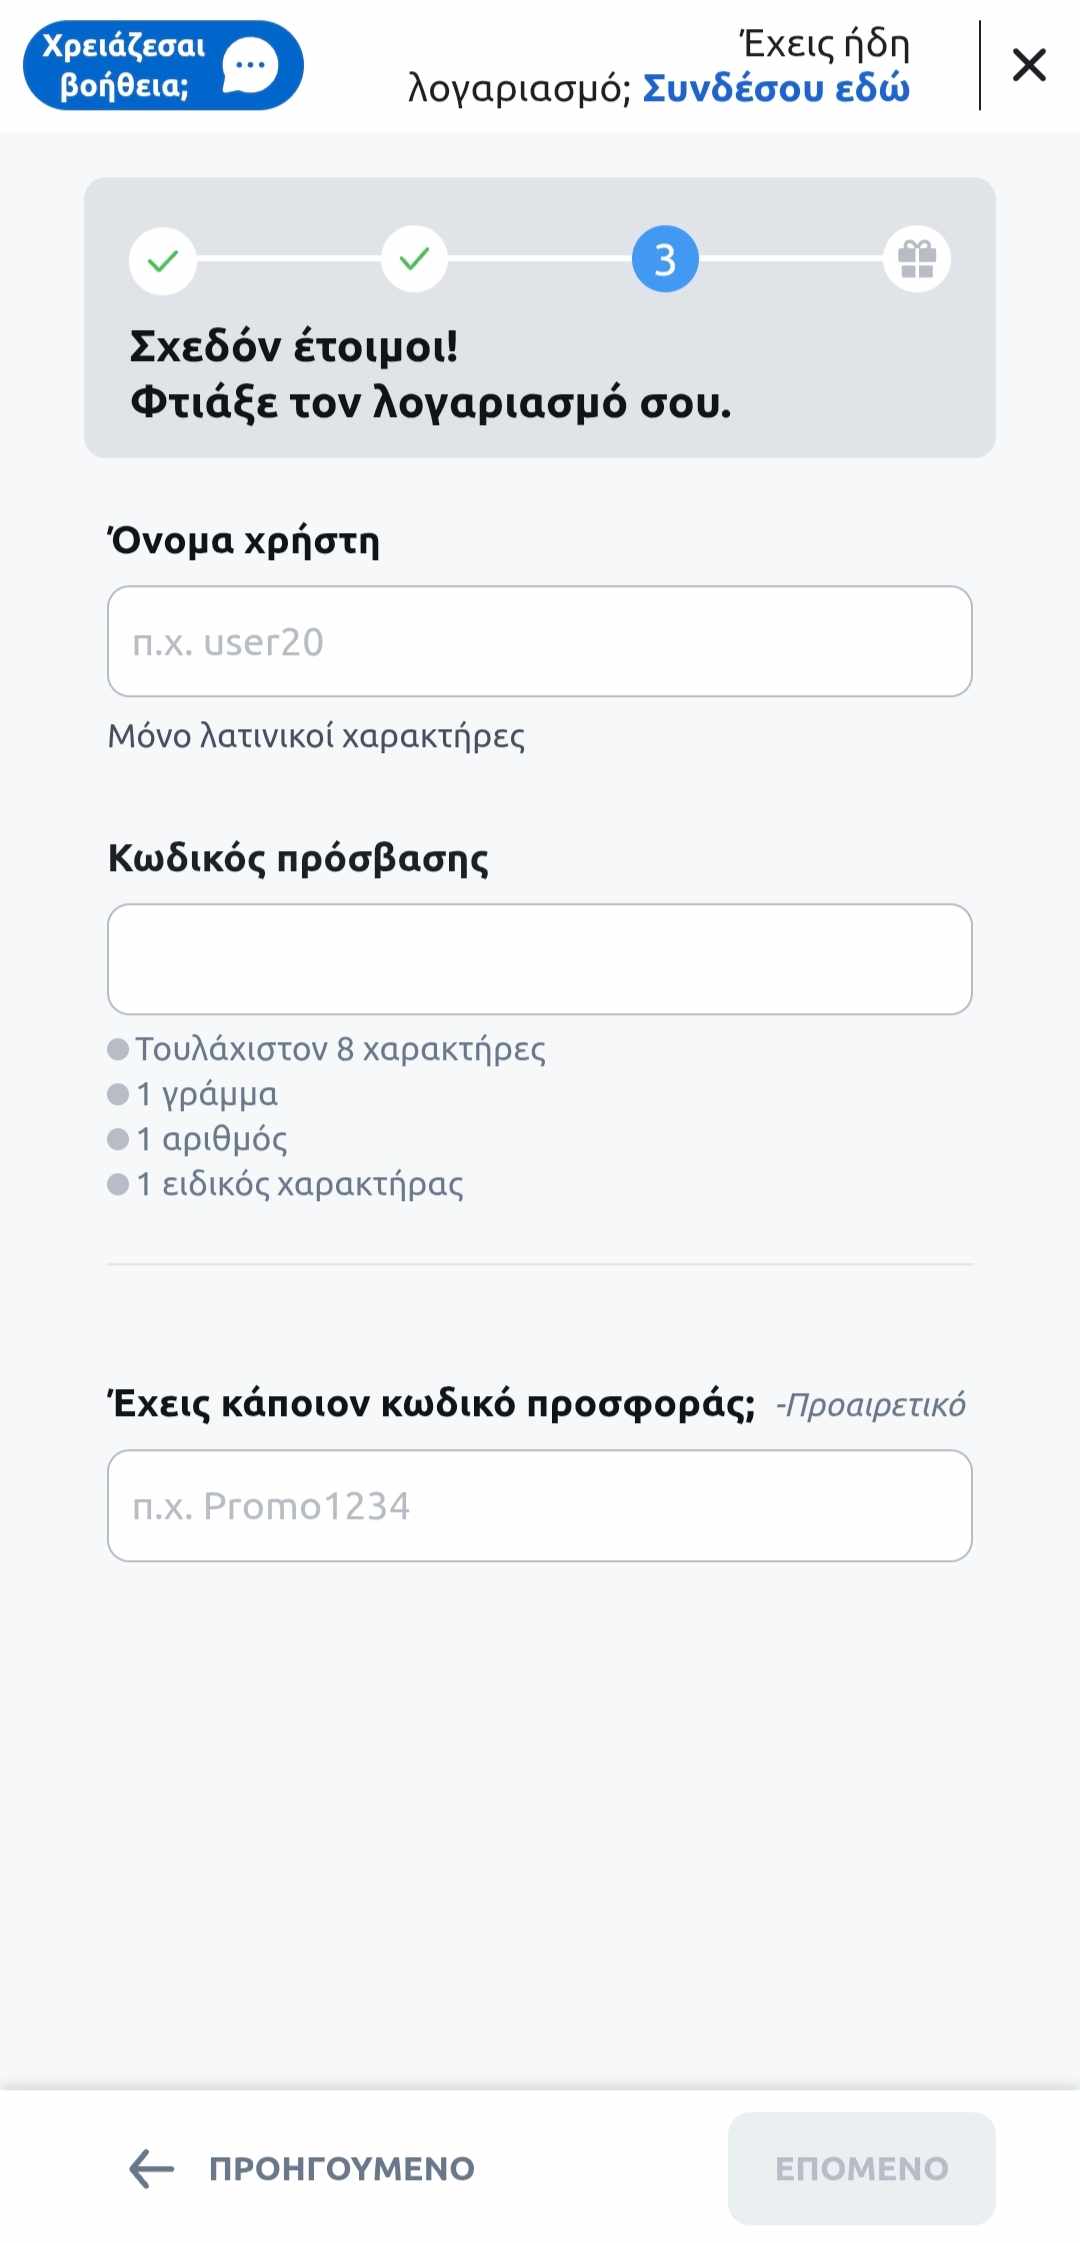
Task: Click the current step 3 circle
Action: tap(665, 260)
